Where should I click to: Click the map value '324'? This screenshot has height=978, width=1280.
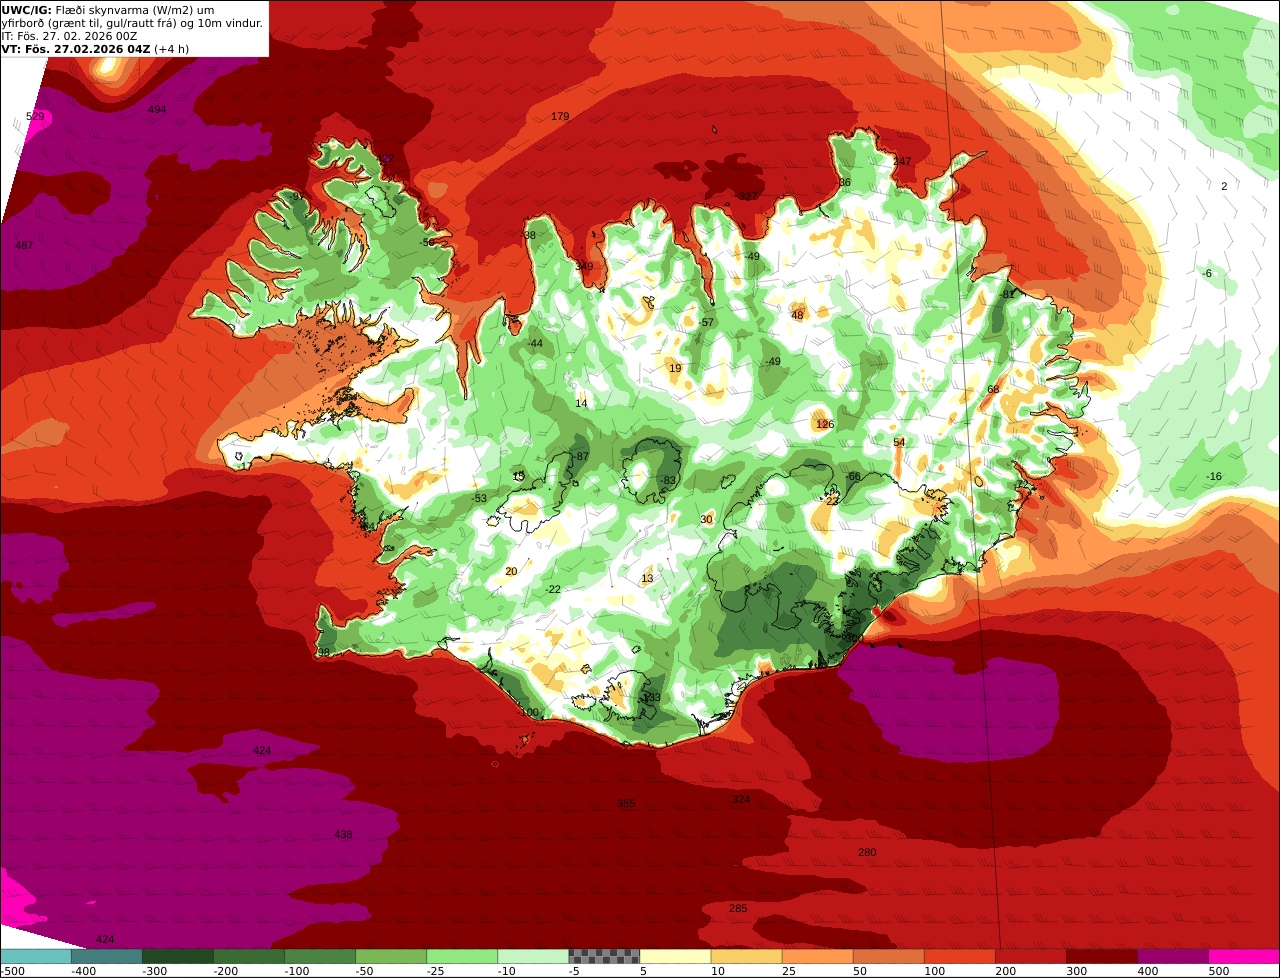tap(741, 800)
